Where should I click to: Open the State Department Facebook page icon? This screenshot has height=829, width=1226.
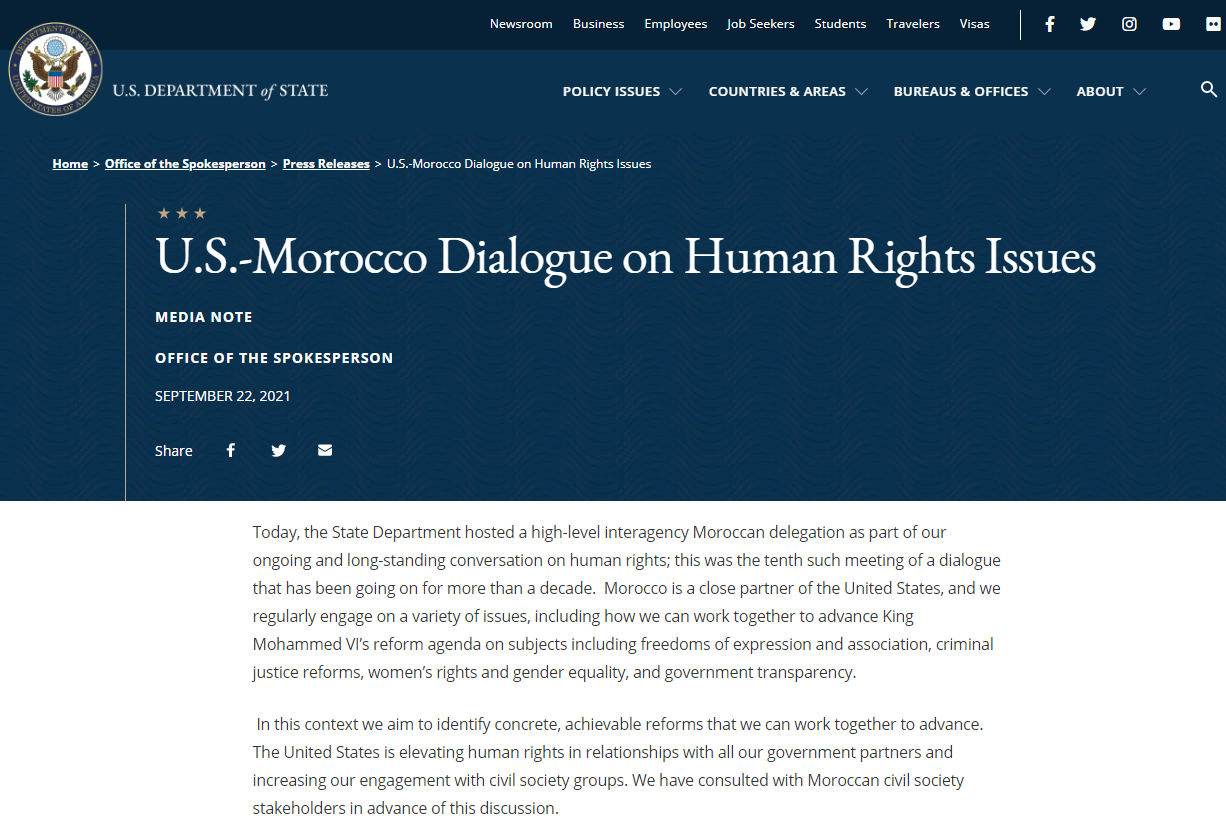click(1049, 24)
